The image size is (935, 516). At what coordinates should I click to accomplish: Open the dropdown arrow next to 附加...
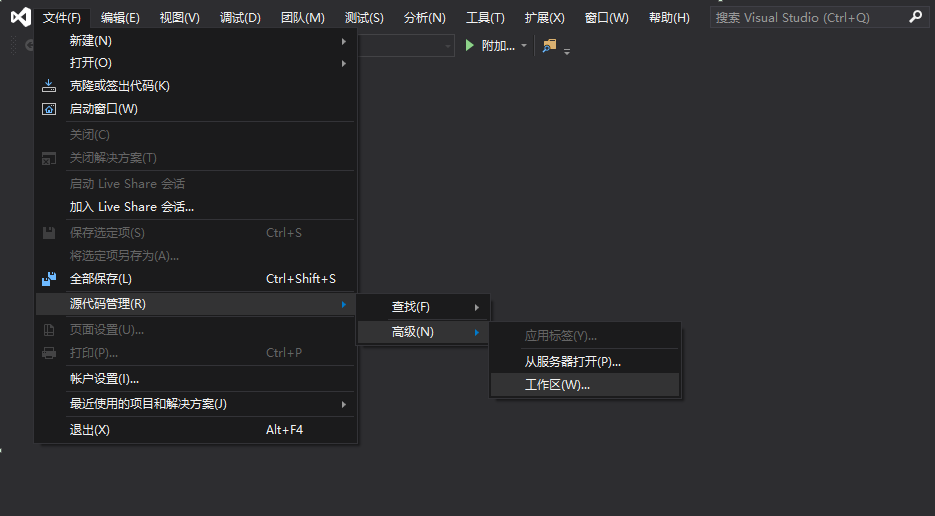coord(524,45)
